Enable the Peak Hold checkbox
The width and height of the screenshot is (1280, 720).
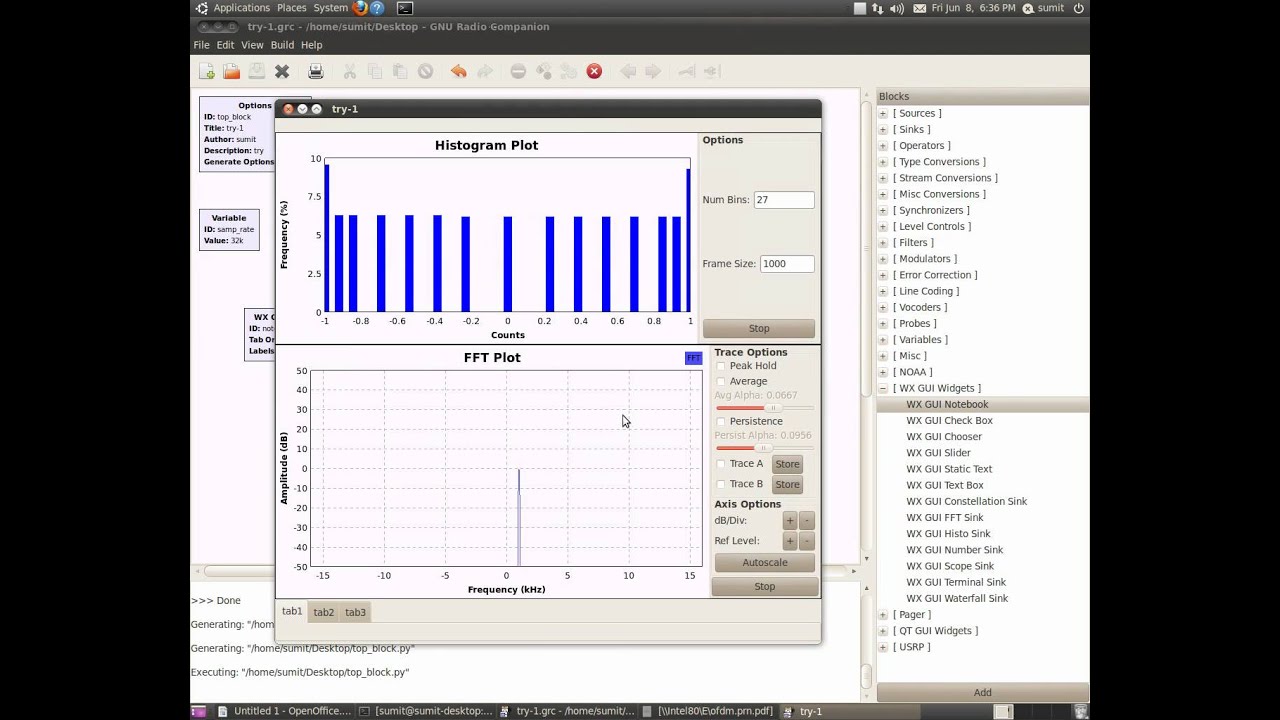click(x=721, y=366)
